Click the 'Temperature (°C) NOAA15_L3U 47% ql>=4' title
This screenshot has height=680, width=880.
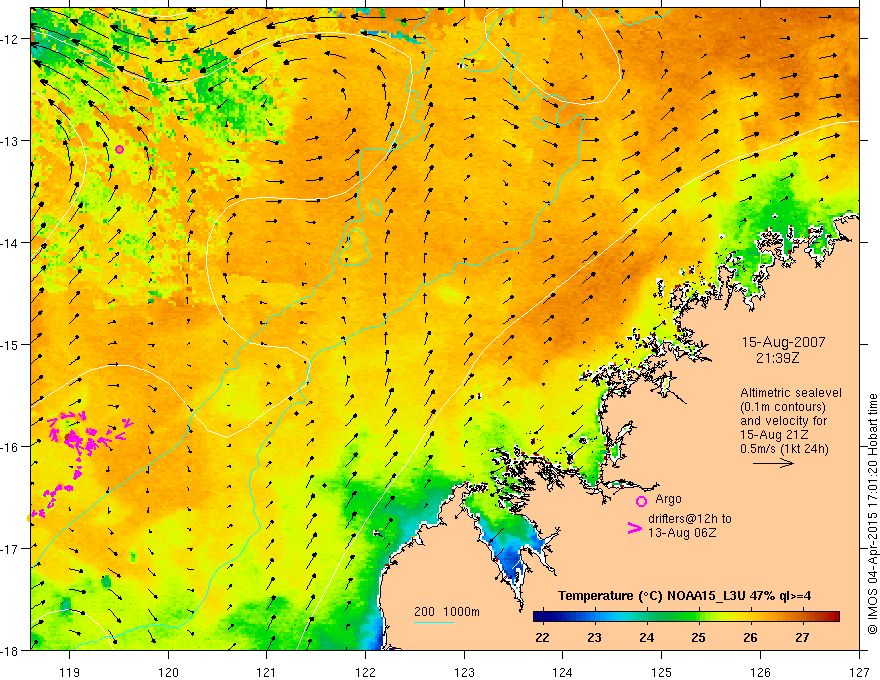684,596
